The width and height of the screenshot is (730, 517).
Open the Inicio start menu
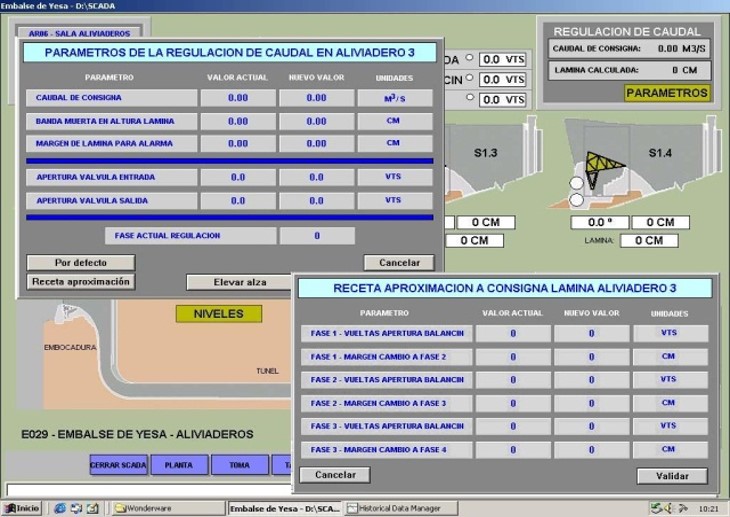click(21, 508)
